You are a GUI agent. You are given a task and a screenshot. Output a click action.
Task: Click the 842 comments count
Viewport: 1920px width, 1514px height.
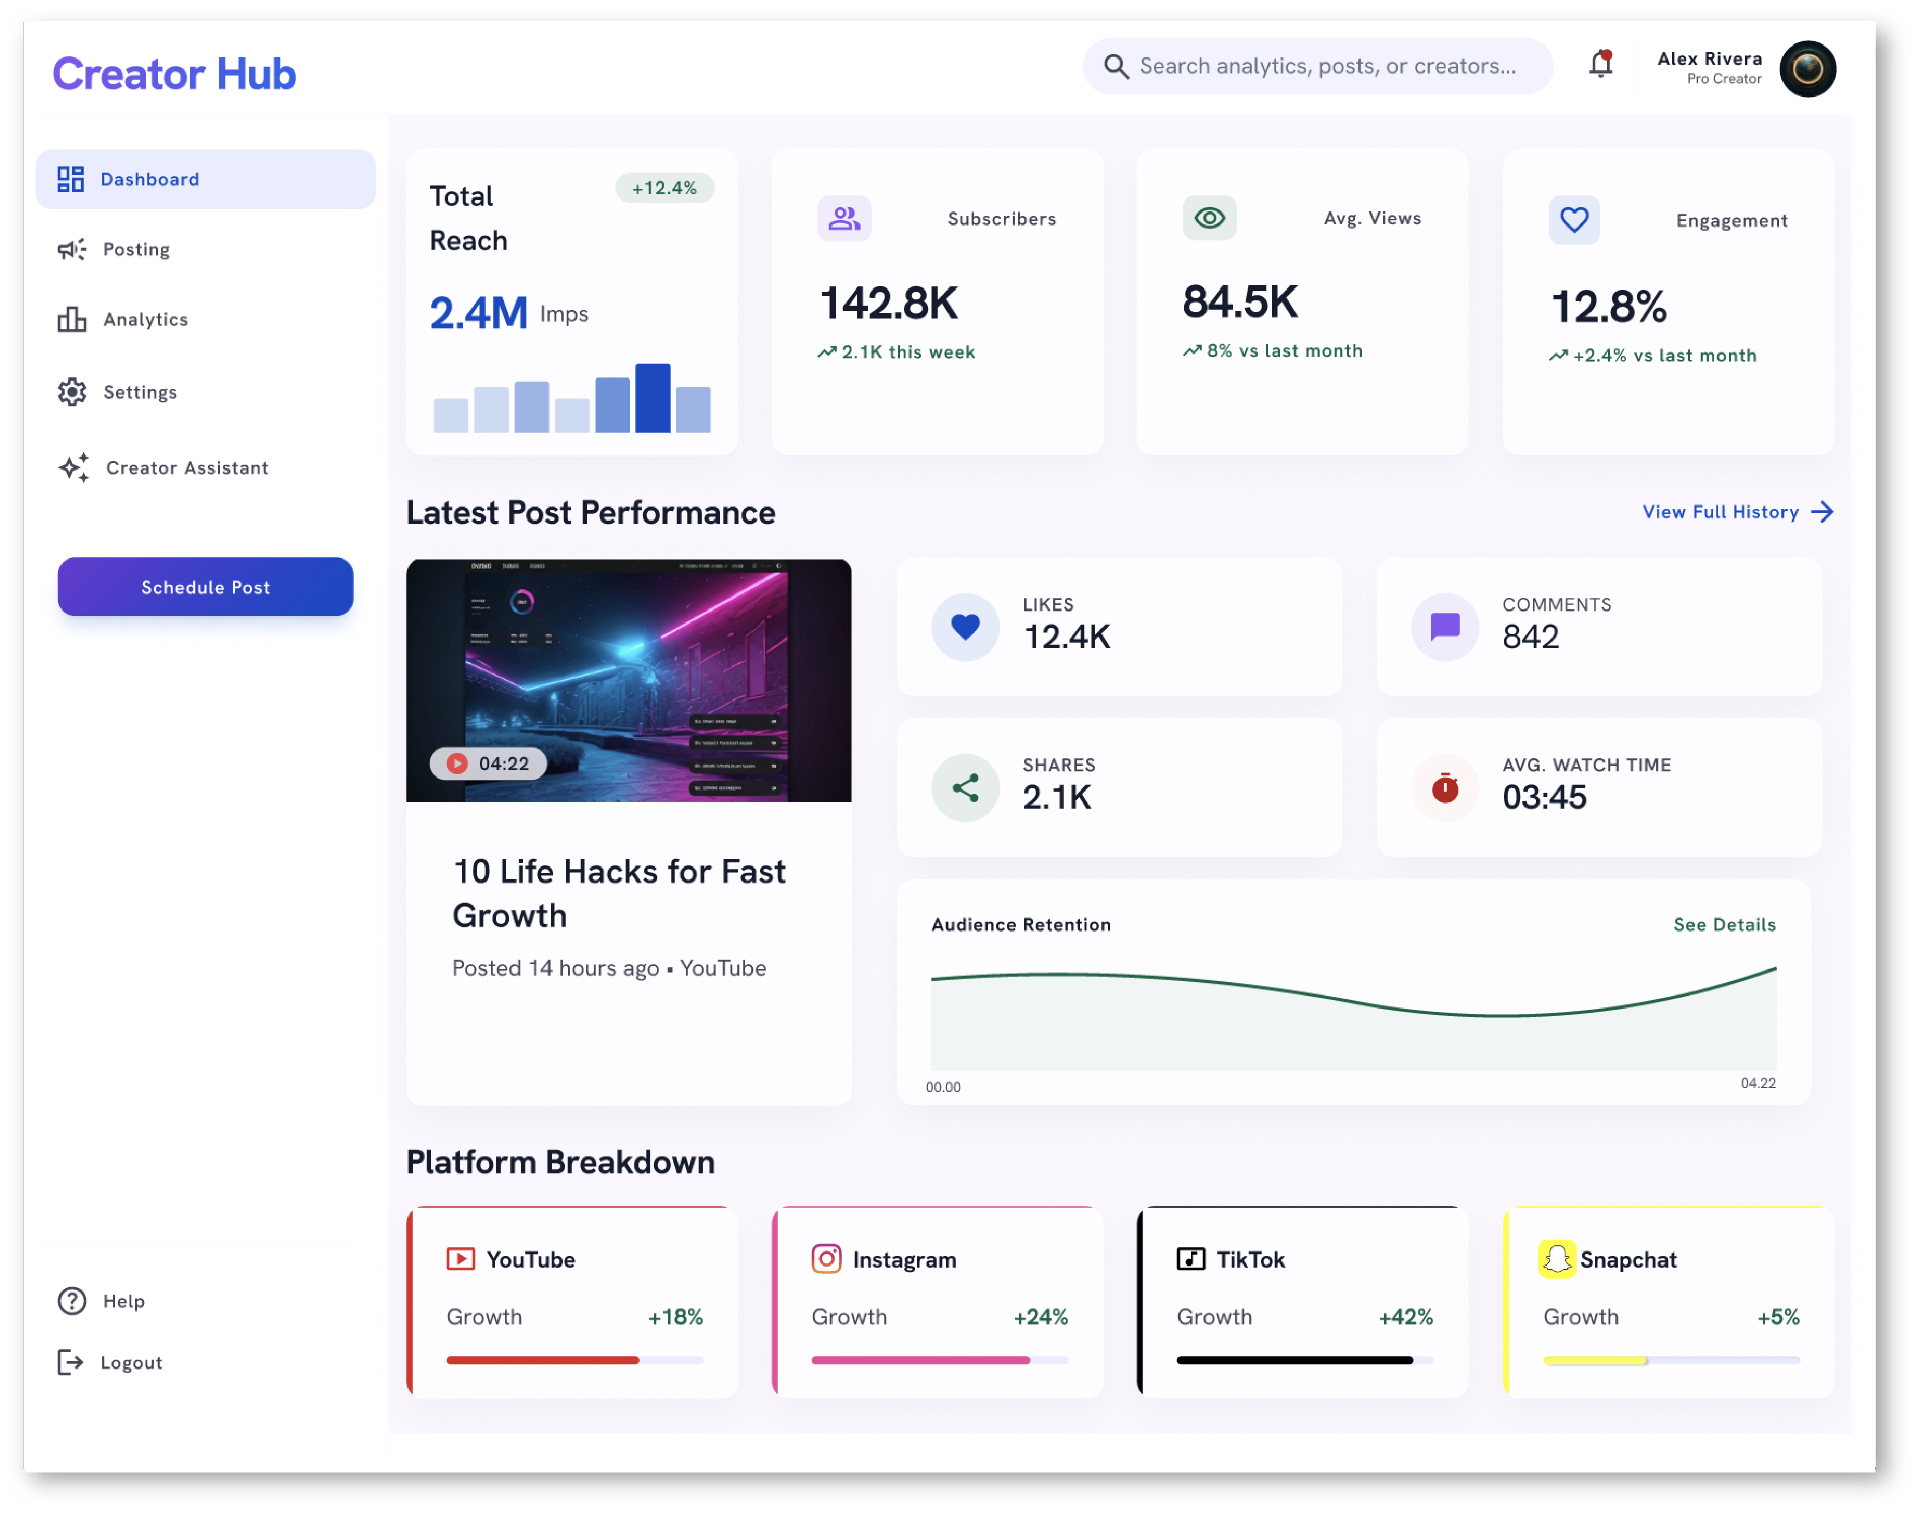pyautogui.click(x=1530, y=637)
